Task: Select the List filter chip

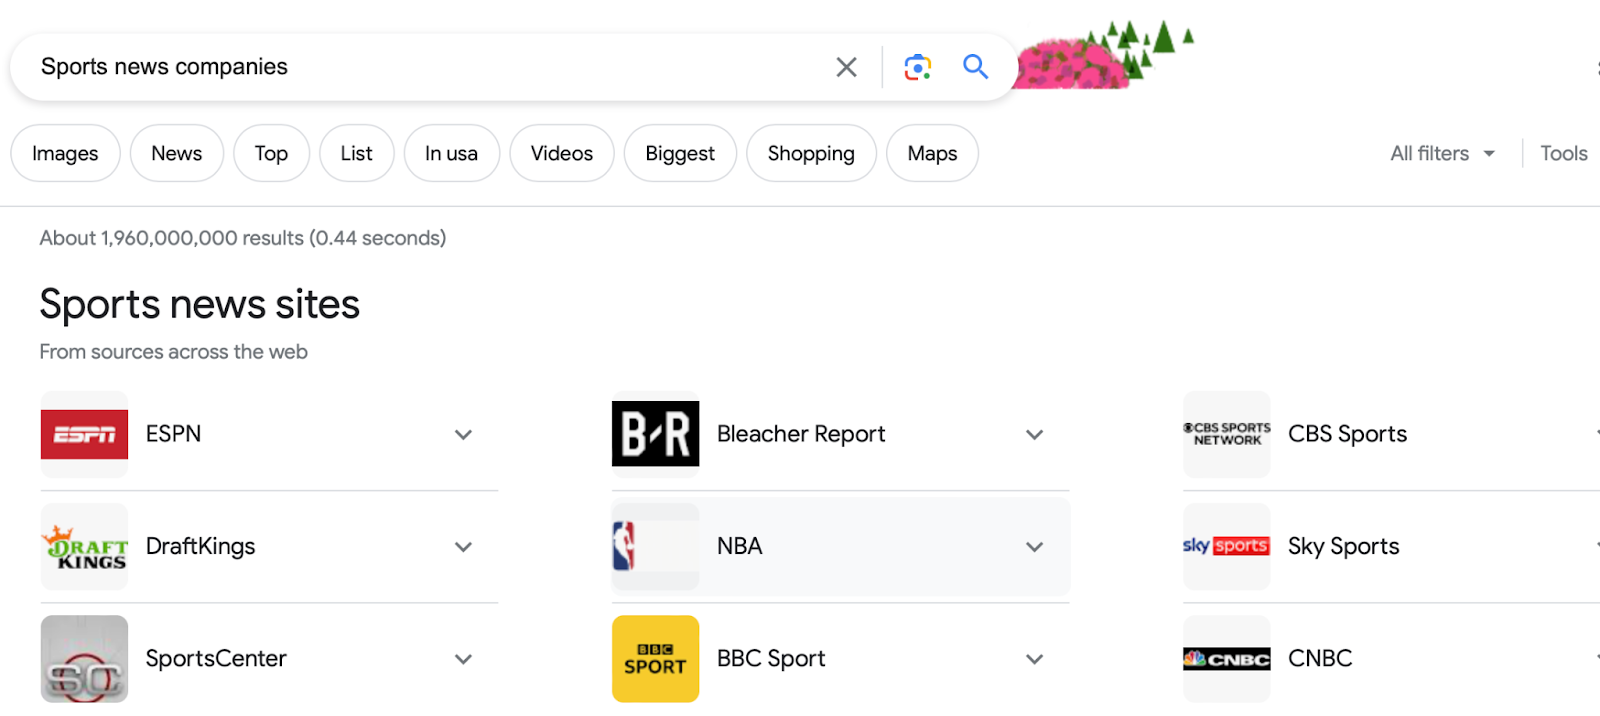Action: click(x=356, y=153)
